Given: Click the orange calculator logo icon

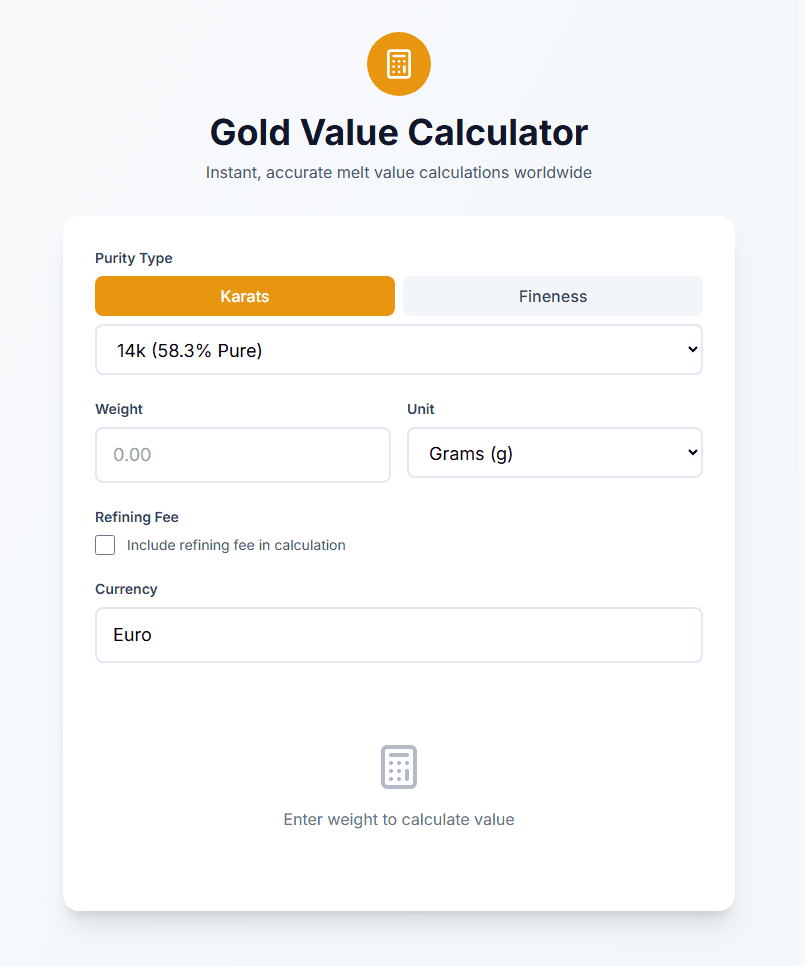Looking at the screenshot, I should point(399,64).
